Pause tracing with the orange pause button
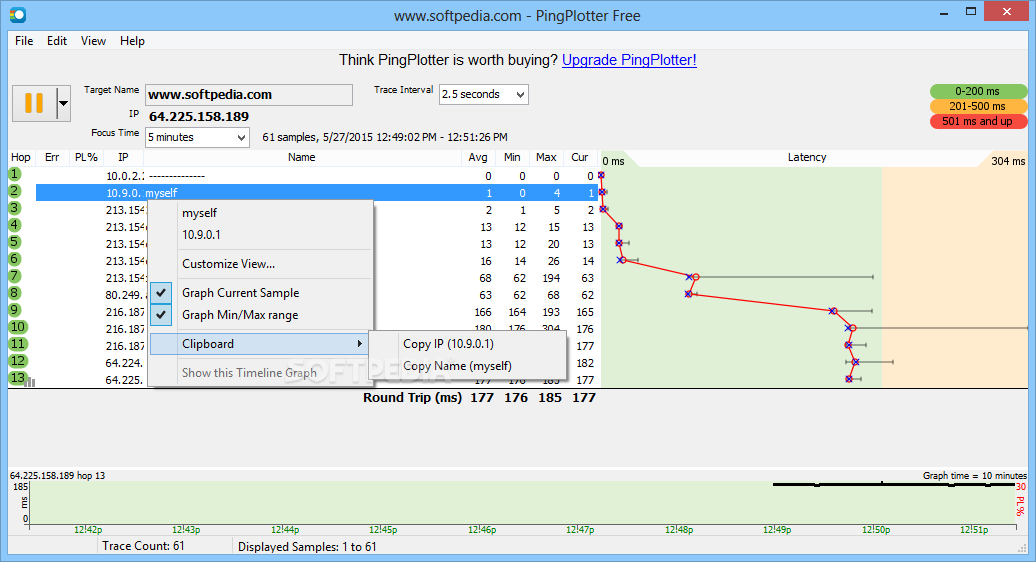The height and width of the screenshot is (562, 1036). 34,103
